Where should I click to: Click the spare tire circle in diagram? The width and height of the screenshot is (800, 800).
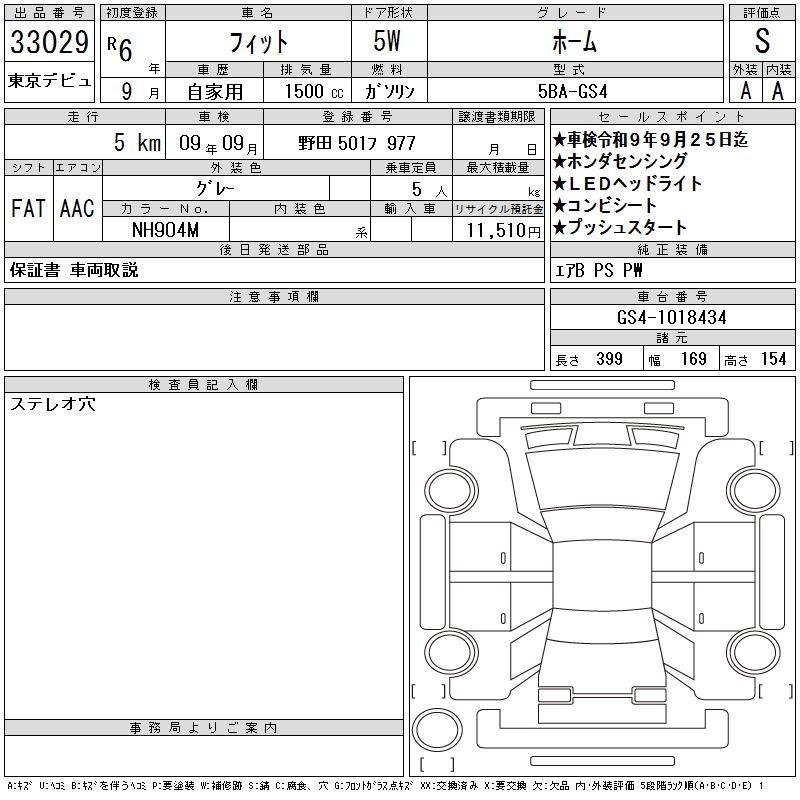[437, 730]
